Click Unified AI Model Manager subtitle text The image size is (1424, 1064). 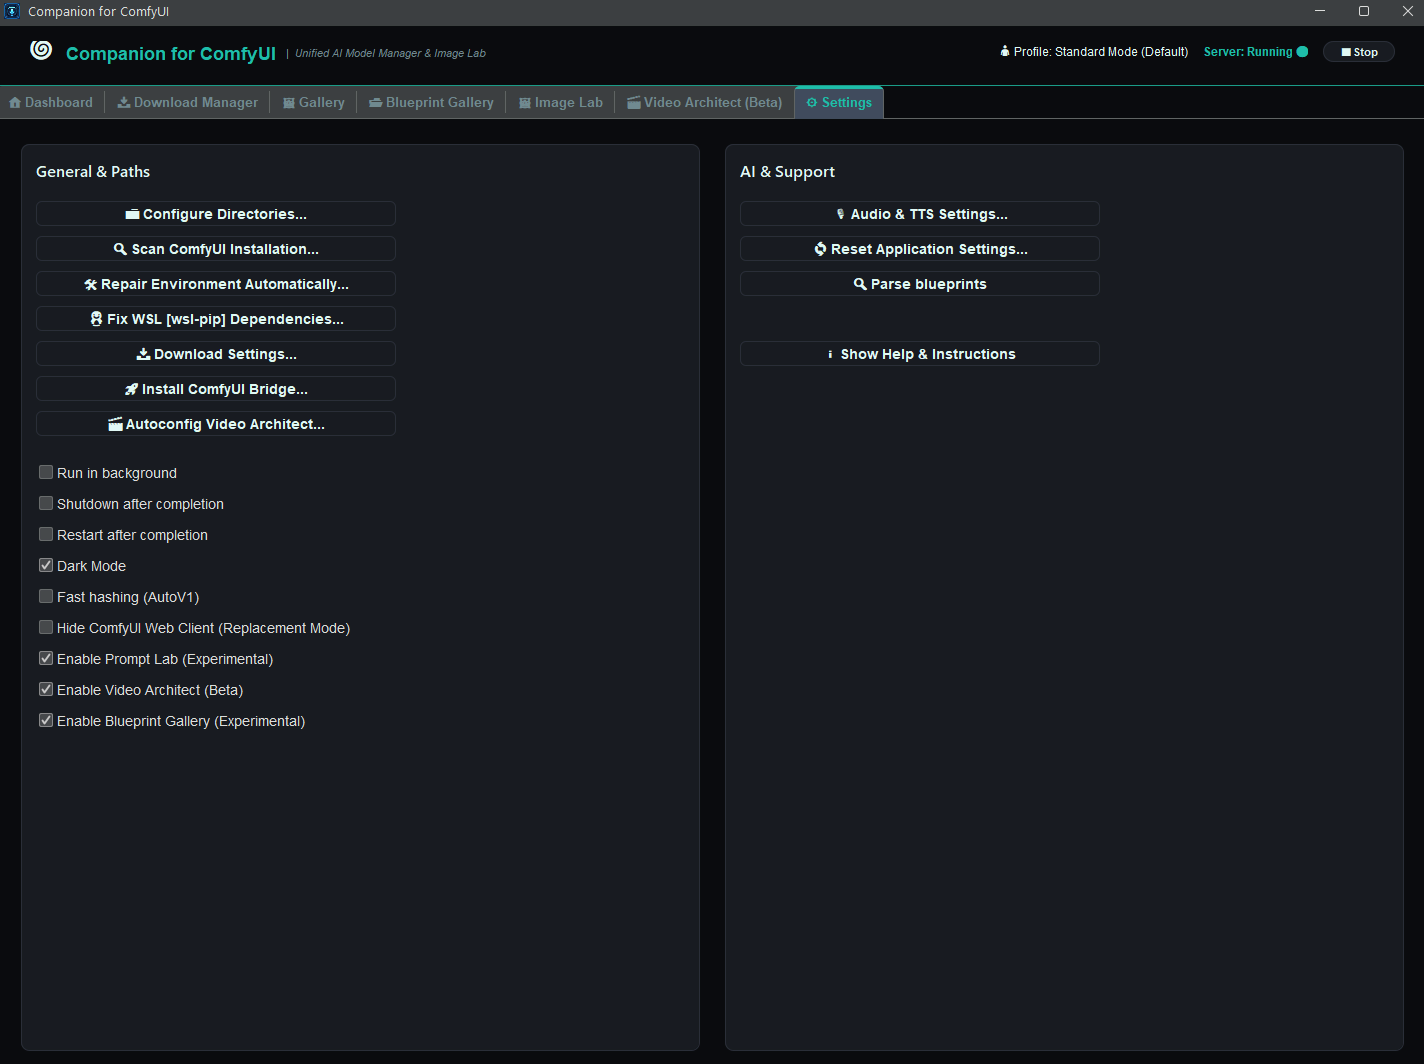pyautogui.click(x=390, y=53)
